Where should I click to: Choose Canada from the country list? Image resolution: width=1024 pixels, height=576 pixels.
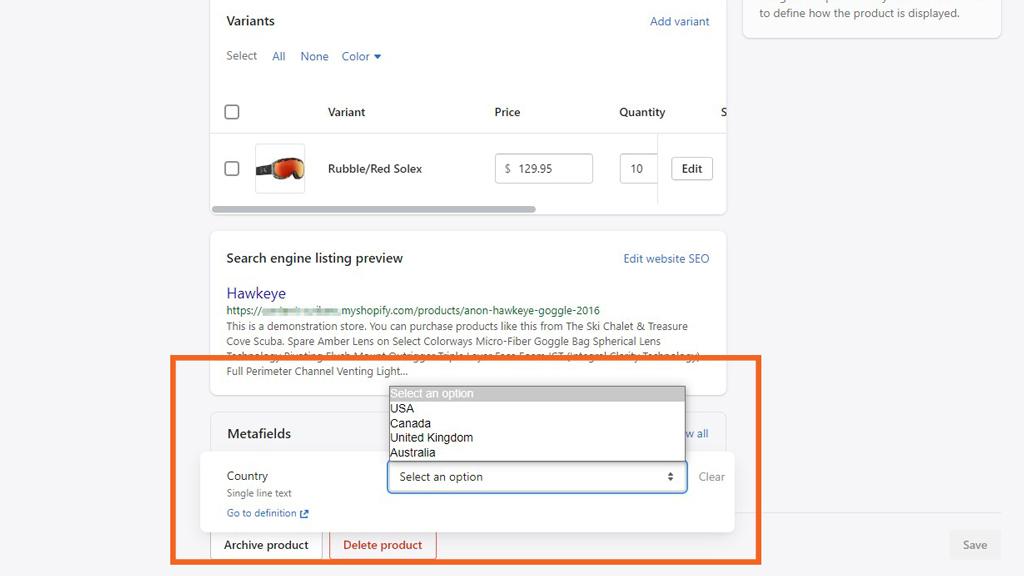pyautogui.click(x=410, y=423)
